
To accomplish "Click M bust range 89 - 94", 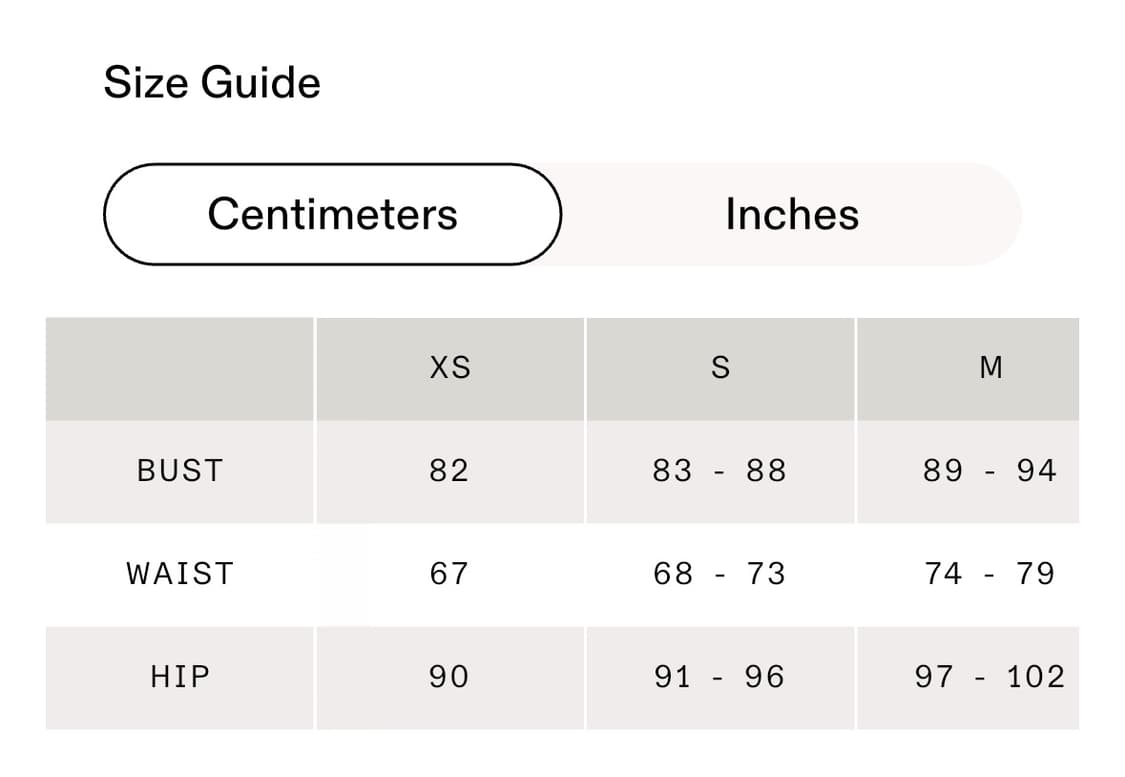I will 990,471.
